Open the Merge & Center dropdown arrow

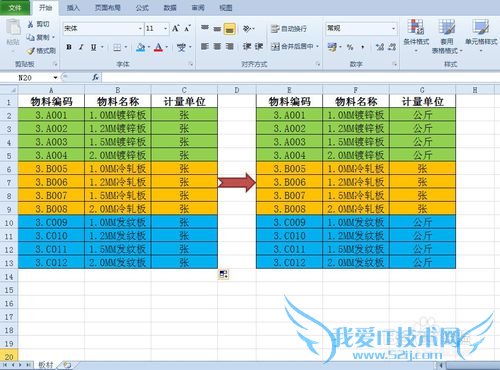click(318, 46)
